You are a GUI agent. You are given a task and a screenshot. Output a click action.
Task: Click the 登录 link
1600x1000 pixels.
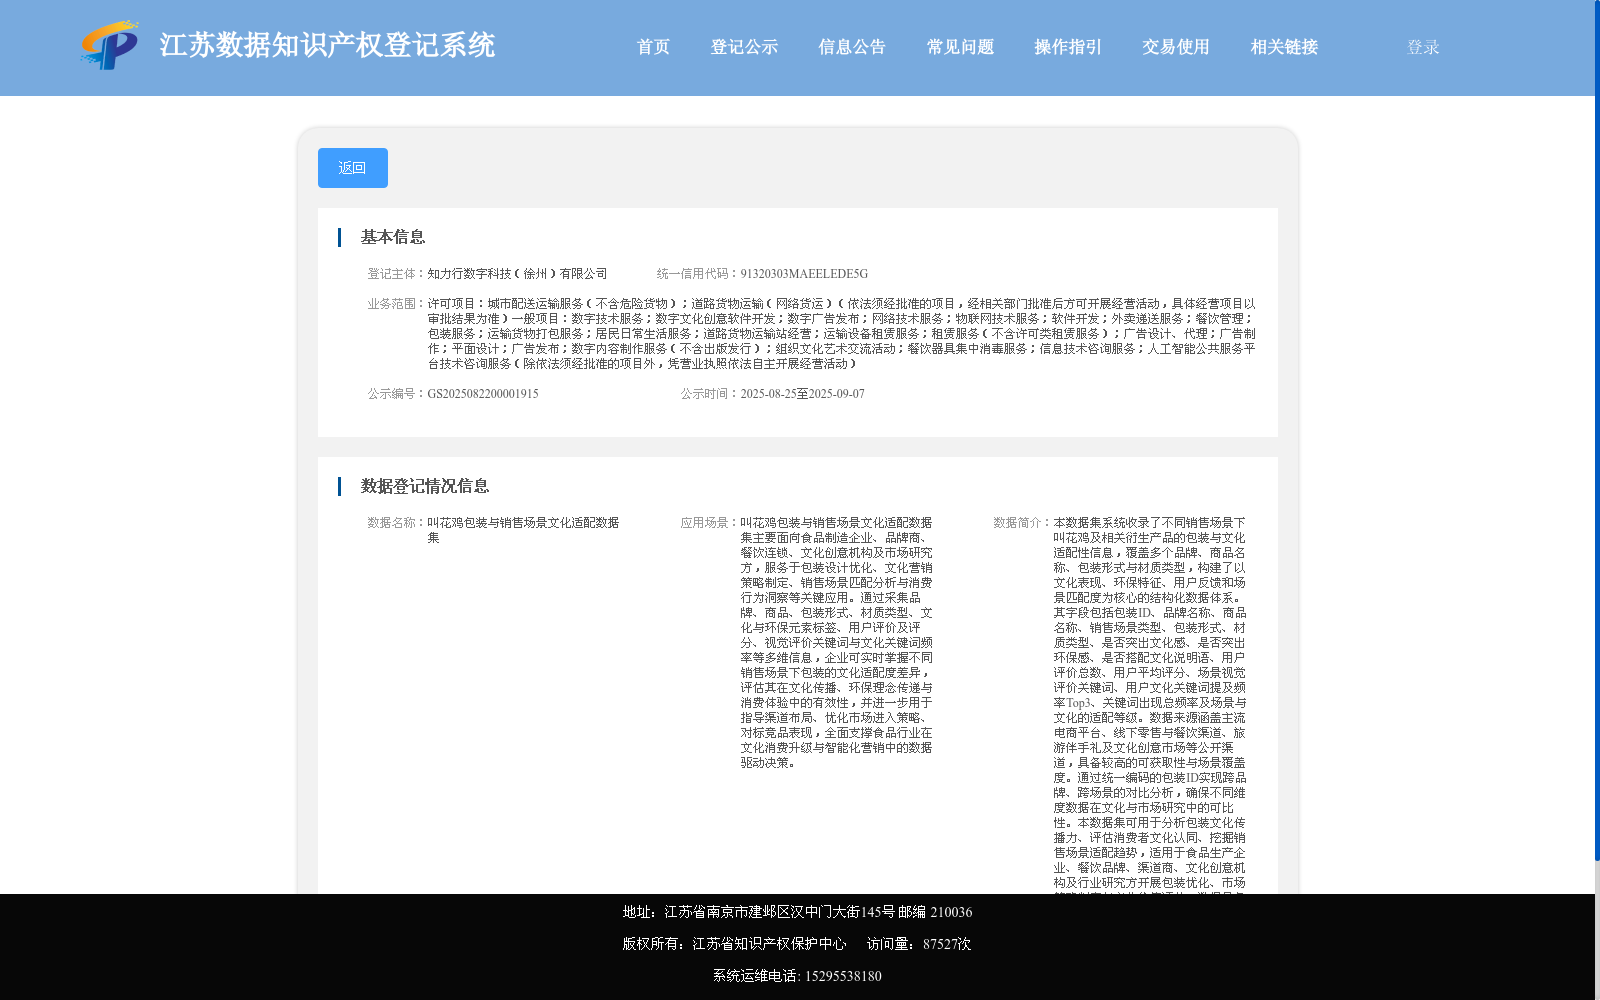(x=1423, y=47)
